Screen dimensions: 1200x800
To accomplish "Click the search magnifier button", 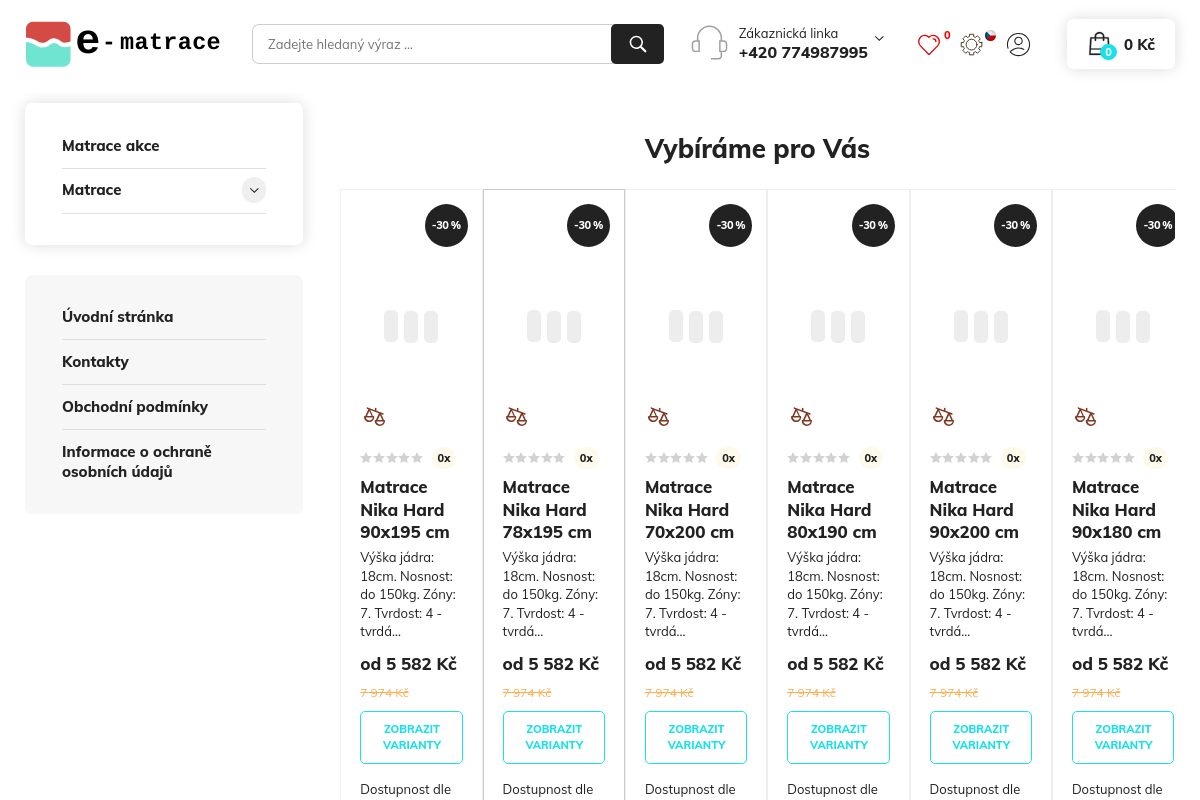I will coord(637,44).
